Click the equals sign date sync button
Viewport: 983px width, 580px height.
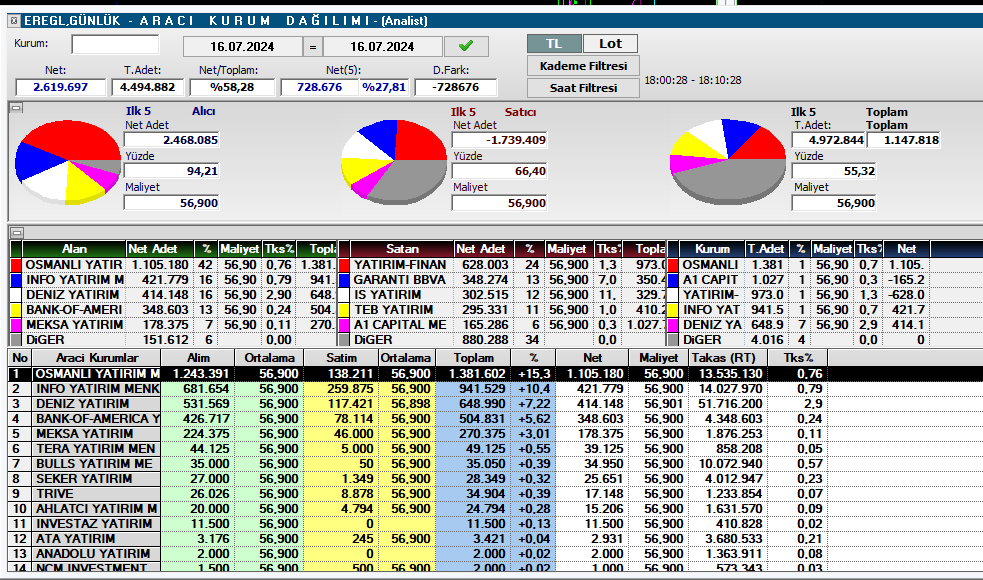point(312,47)
